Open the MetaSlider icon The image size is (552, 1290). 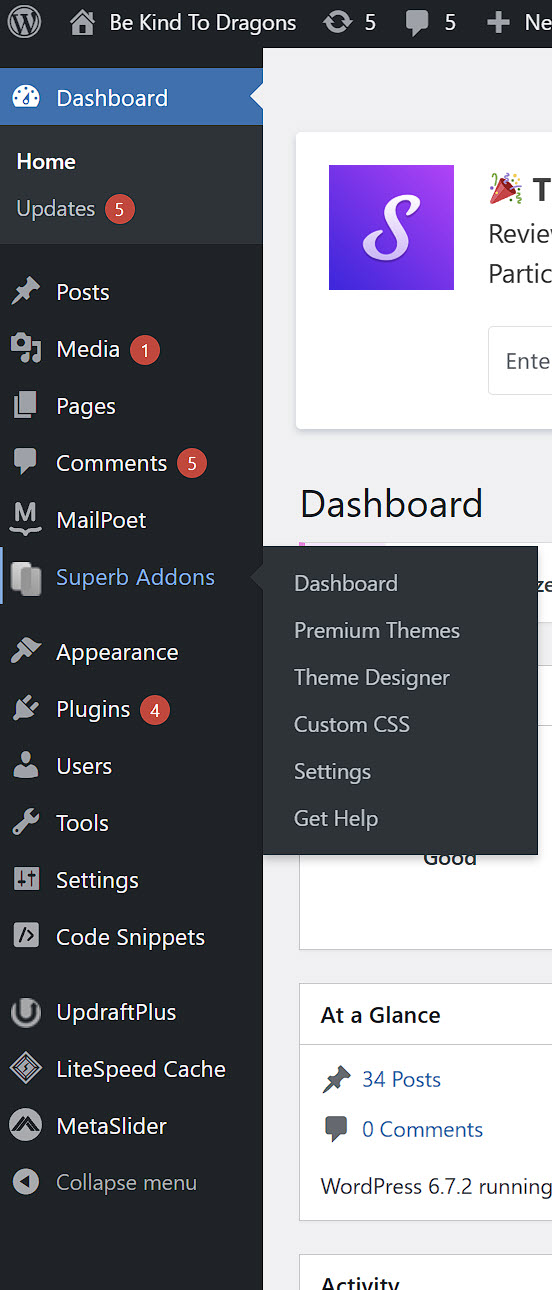pyautogui.click(x=25, y=1126)
